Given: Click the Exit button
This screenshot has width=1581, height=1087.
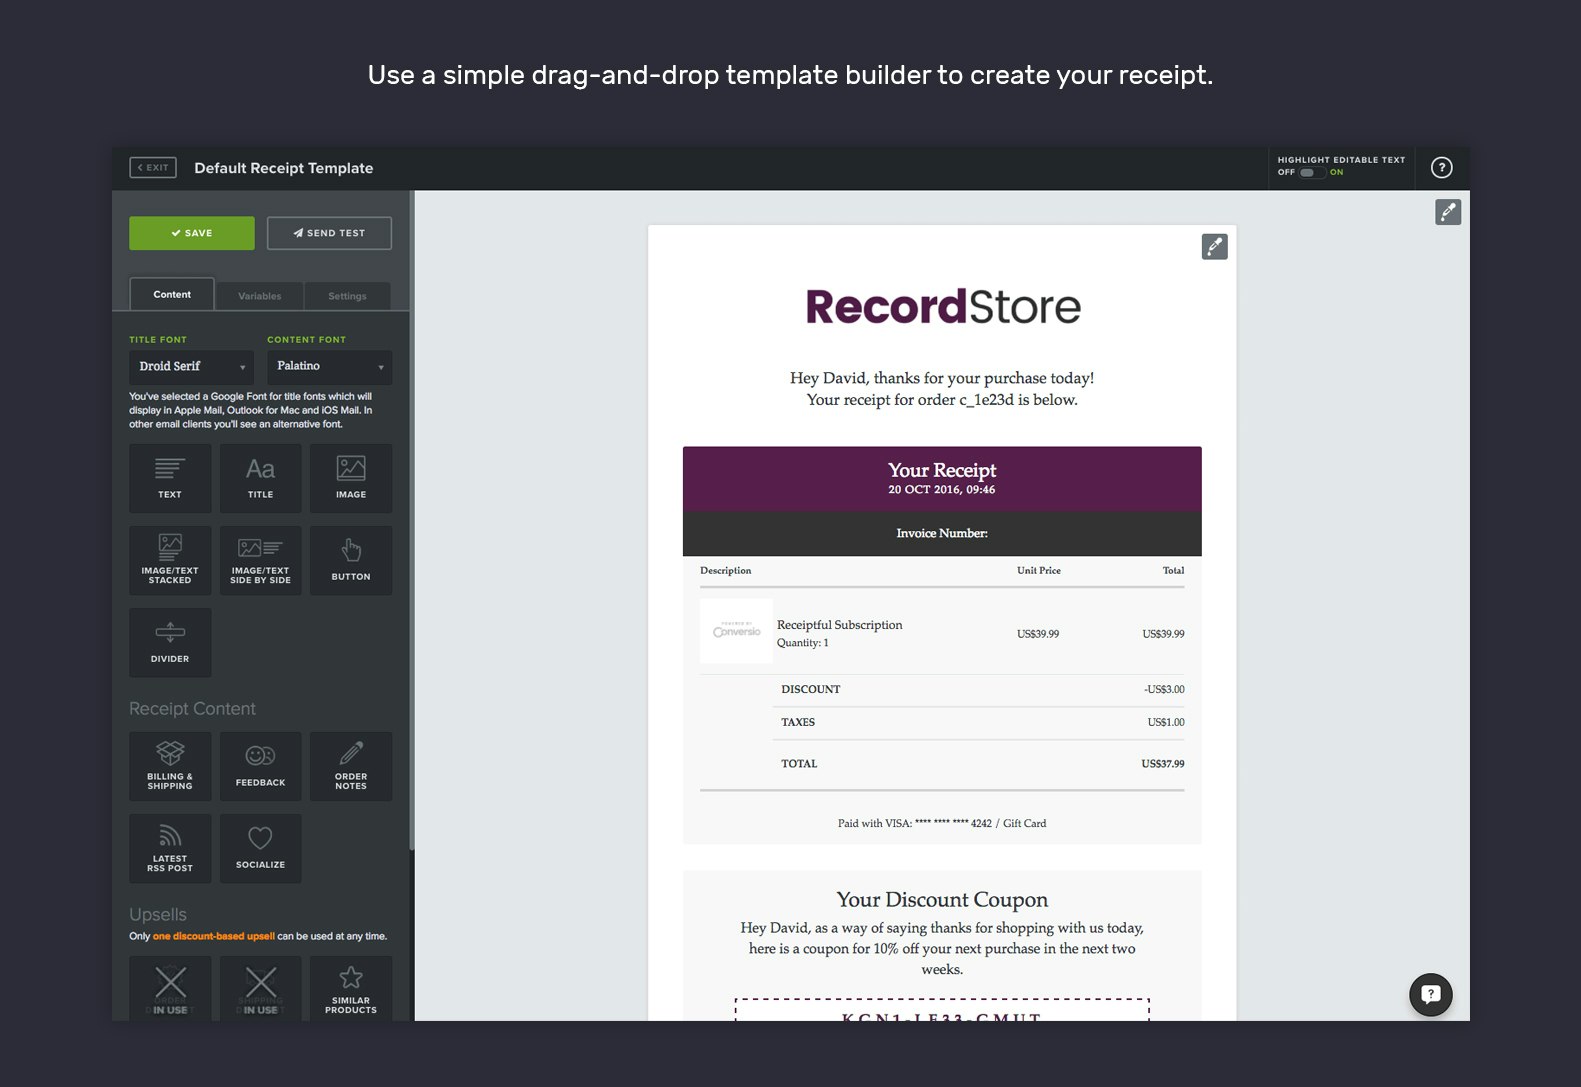Looking at the screenshot, I should tap(153, 168).
